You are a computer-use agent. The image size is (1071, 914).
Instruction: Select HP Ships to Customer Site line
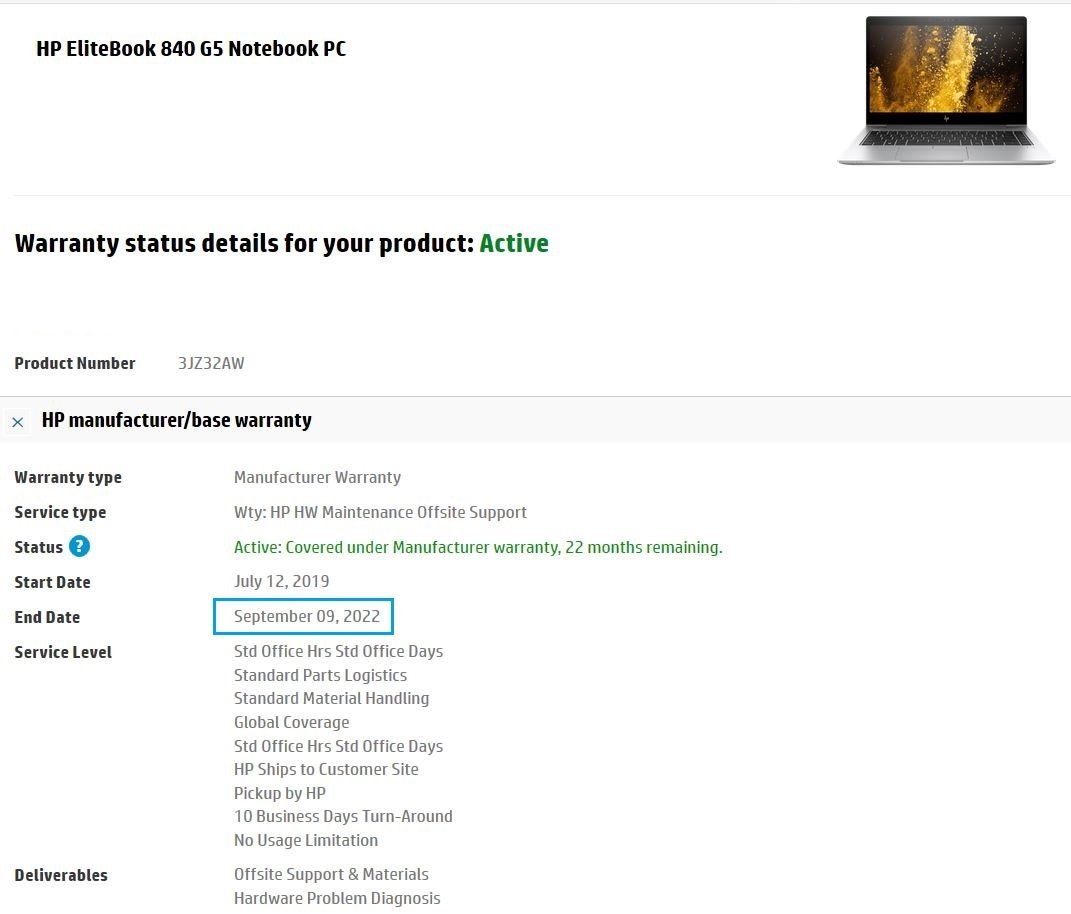click(326, 769)
